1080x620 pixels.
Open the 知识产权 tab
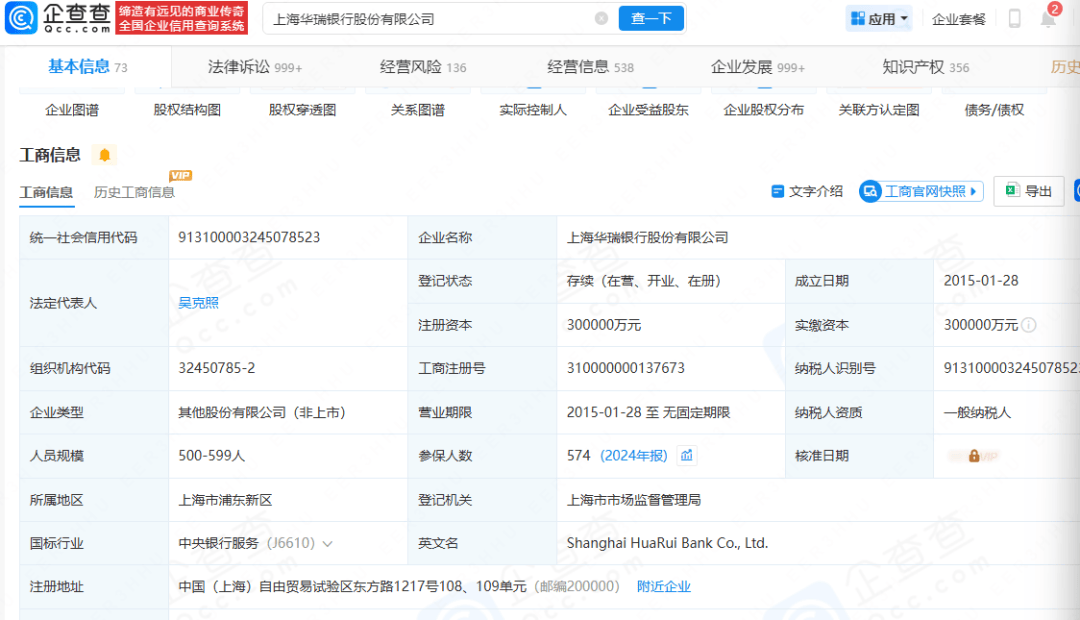click(x=925, y=67)
